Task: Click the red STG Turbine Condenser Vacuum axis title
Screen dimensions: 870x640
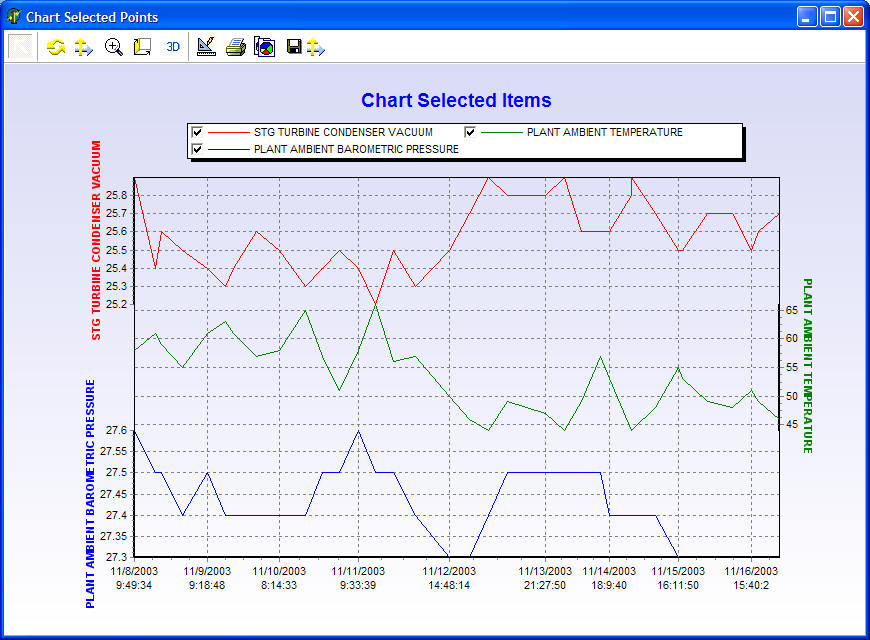Action: click(97, 240)
